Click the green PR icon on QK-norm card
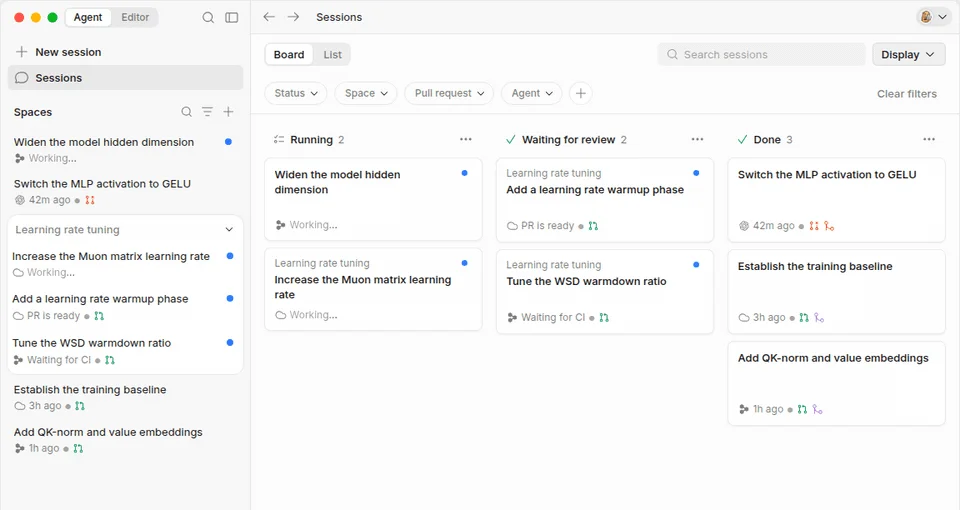 click(x=802, y=409)
